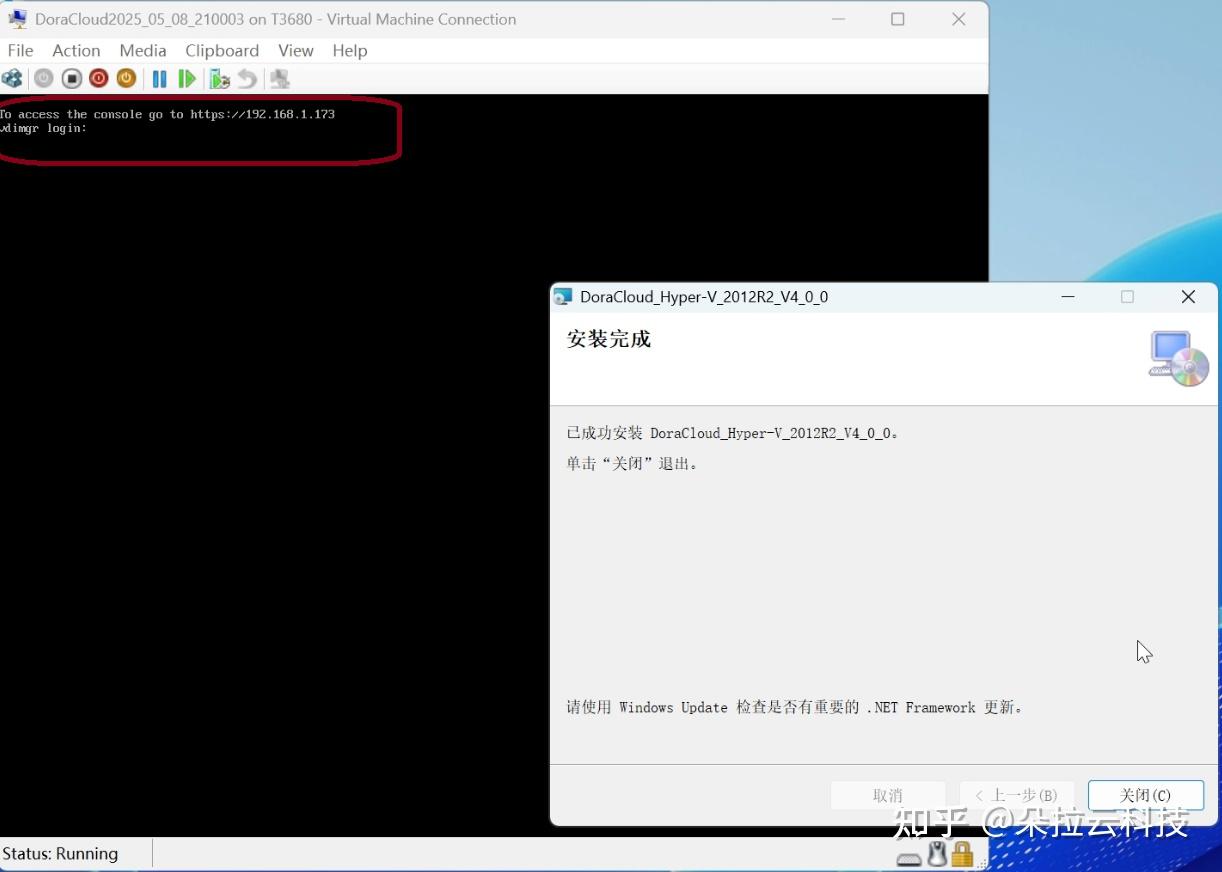Open the Action menu
The image size is (1222, 872).
pos(76,50)
